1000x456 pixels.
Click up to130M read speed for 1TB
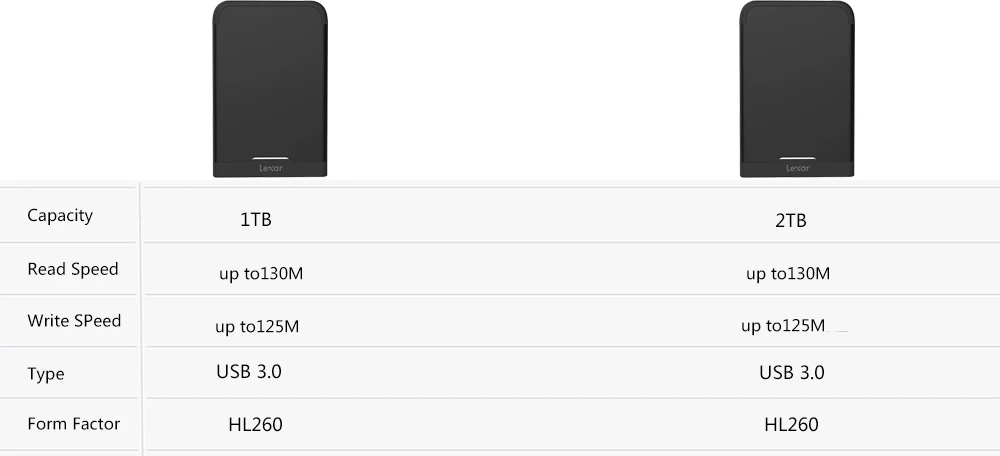click(261, 274)
